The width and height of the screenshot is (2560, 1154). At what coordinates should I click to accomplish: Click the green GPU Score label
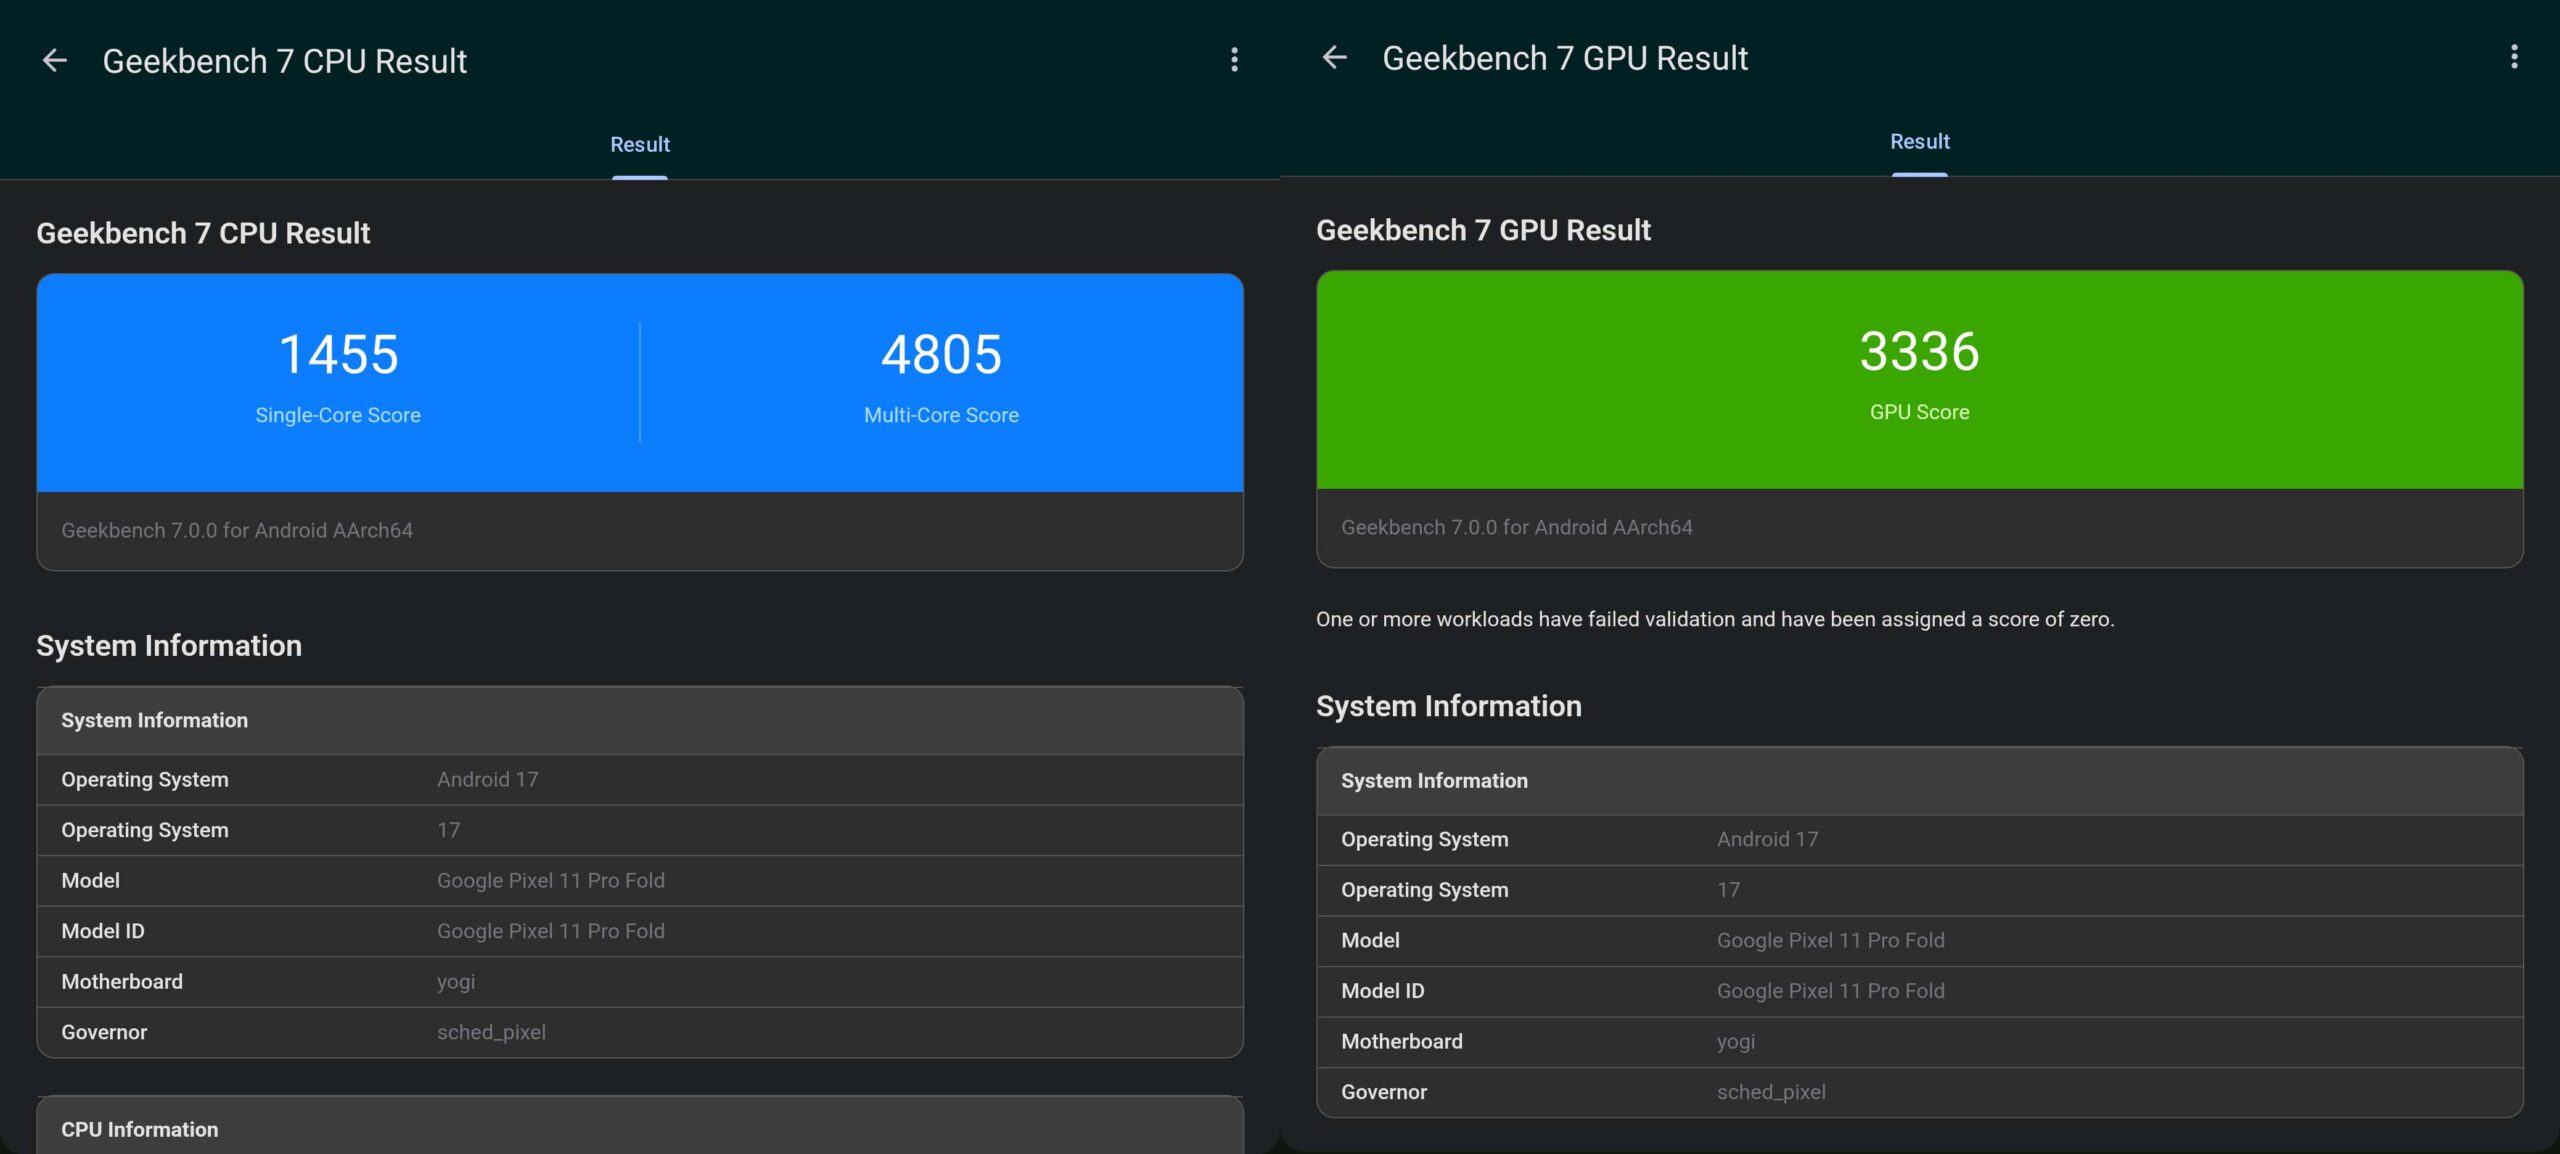pyautogui.click(x=1919, y=412)
